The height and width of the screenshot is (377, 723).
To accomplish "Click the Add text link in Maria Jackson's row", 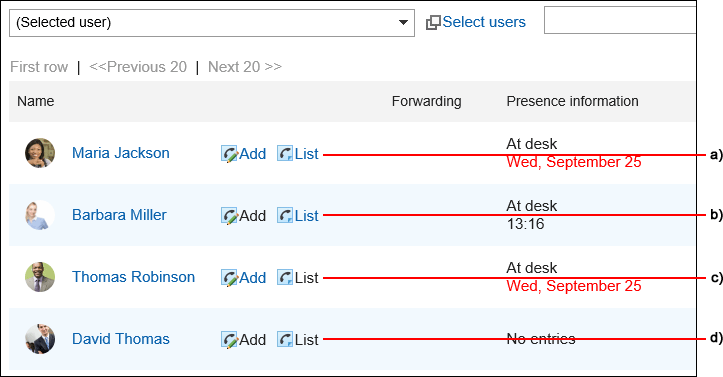I will (x=253, y=153).
